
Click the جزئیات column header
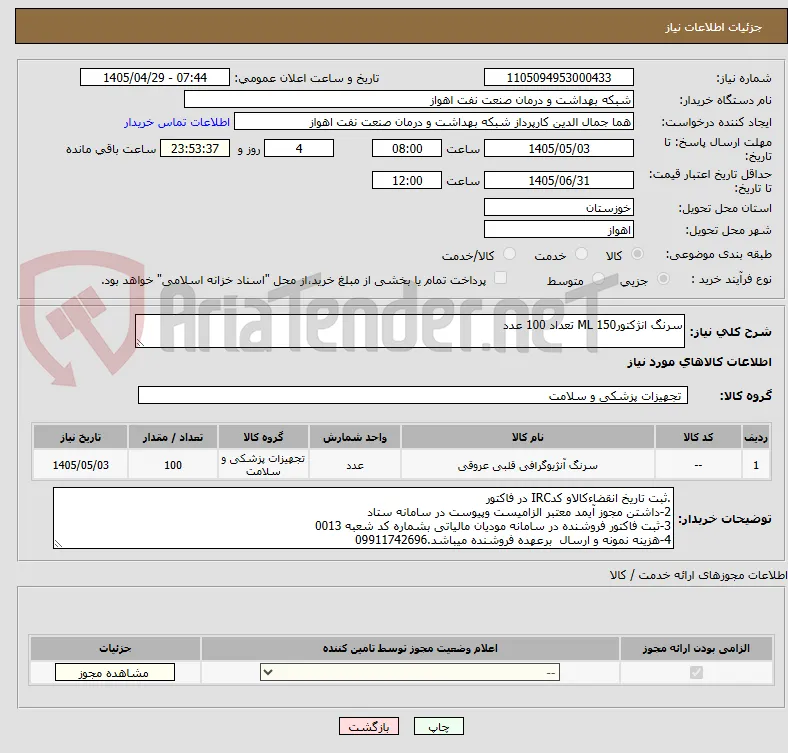click(115, 648)
